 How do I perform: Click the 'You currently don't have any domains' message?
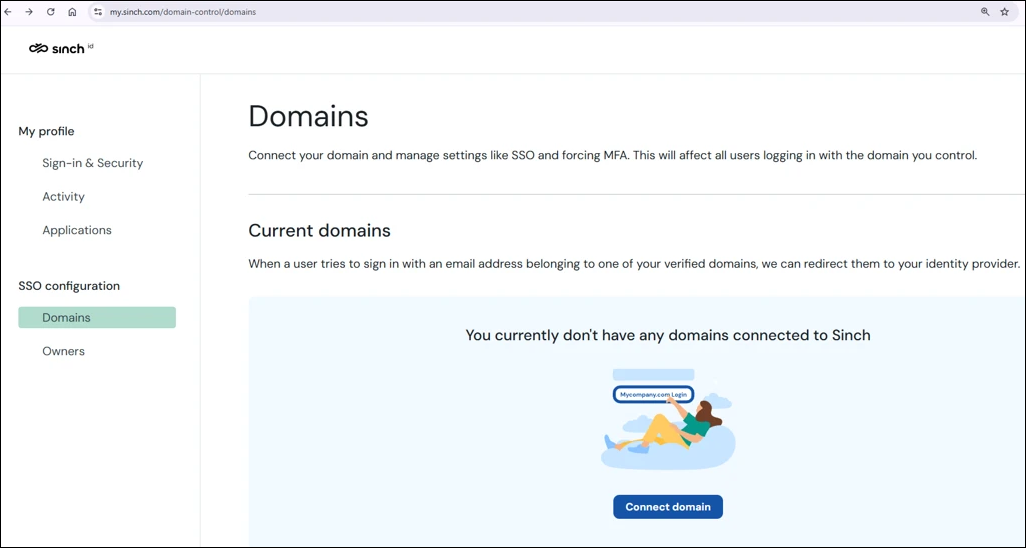coord(667,335)
